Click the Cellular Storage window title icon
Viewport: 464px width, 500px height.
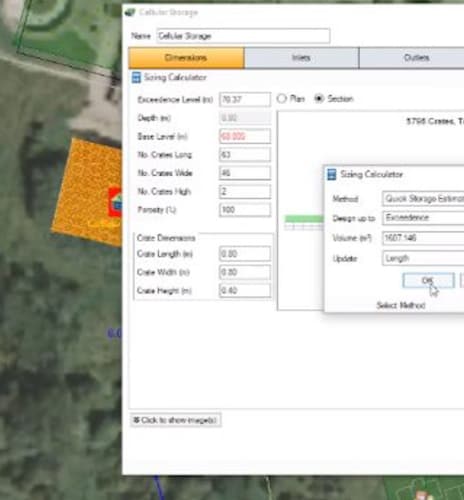(x=130, y=13)
